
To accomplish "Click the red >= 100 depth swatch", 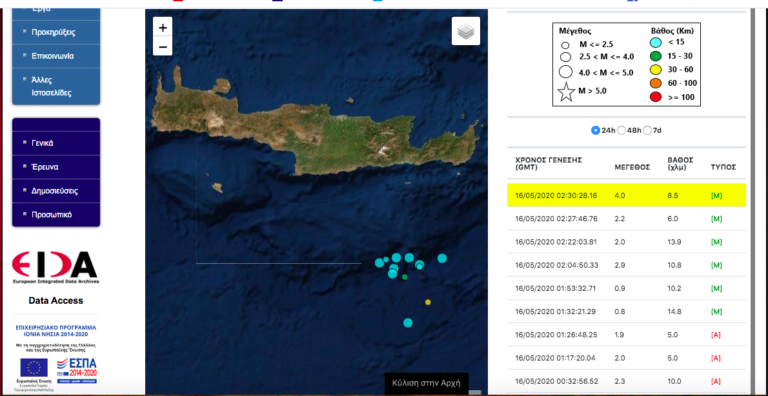I will pos(656,97).
